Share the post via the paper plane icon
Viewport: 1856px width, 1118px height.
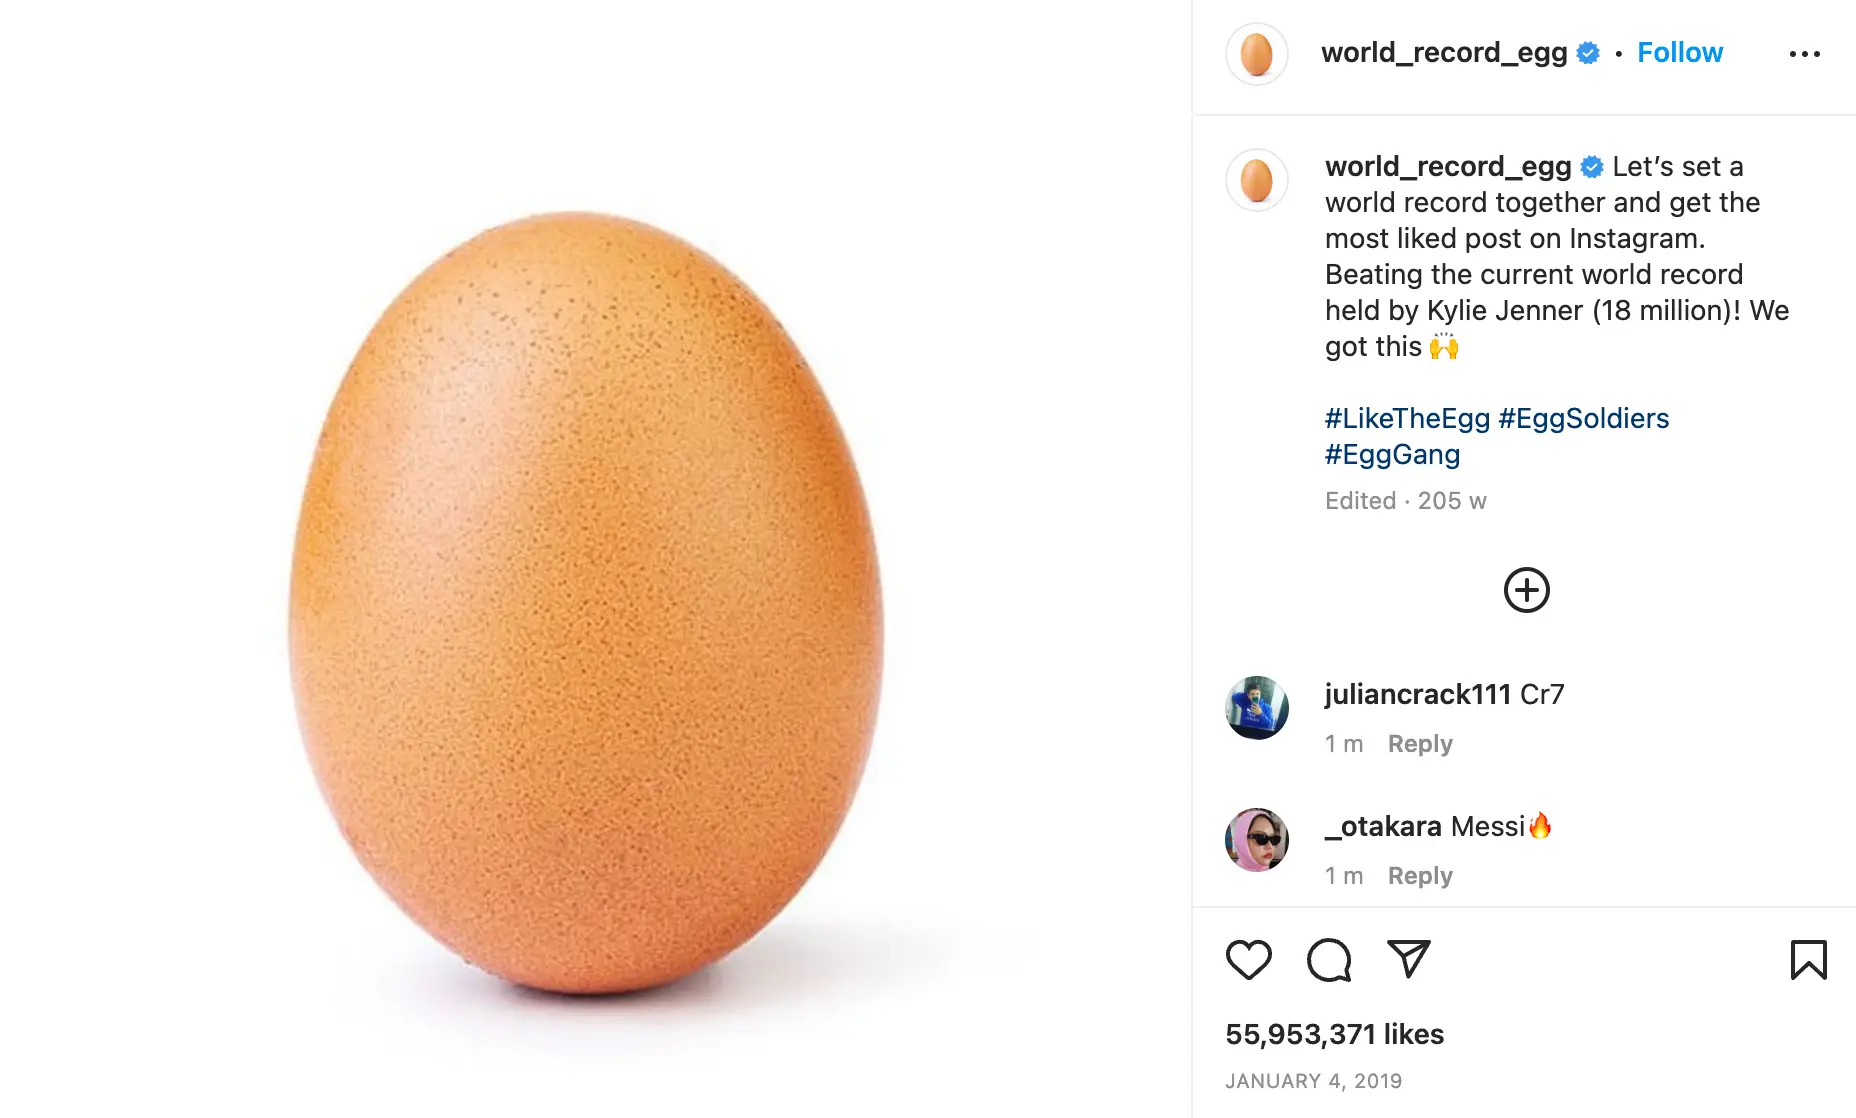click(x=1408, y=958)
